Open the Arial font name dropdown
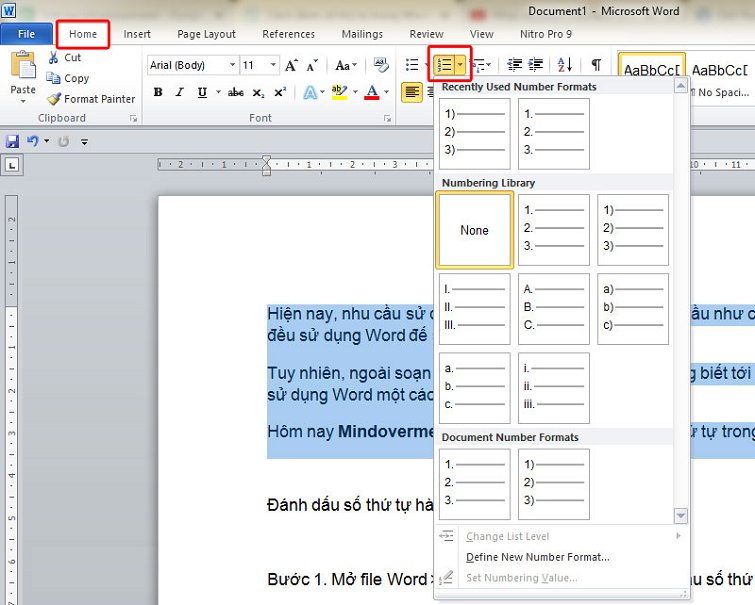Image resolution: width=755 pixels, height=605 pixels. click(232, 65)
